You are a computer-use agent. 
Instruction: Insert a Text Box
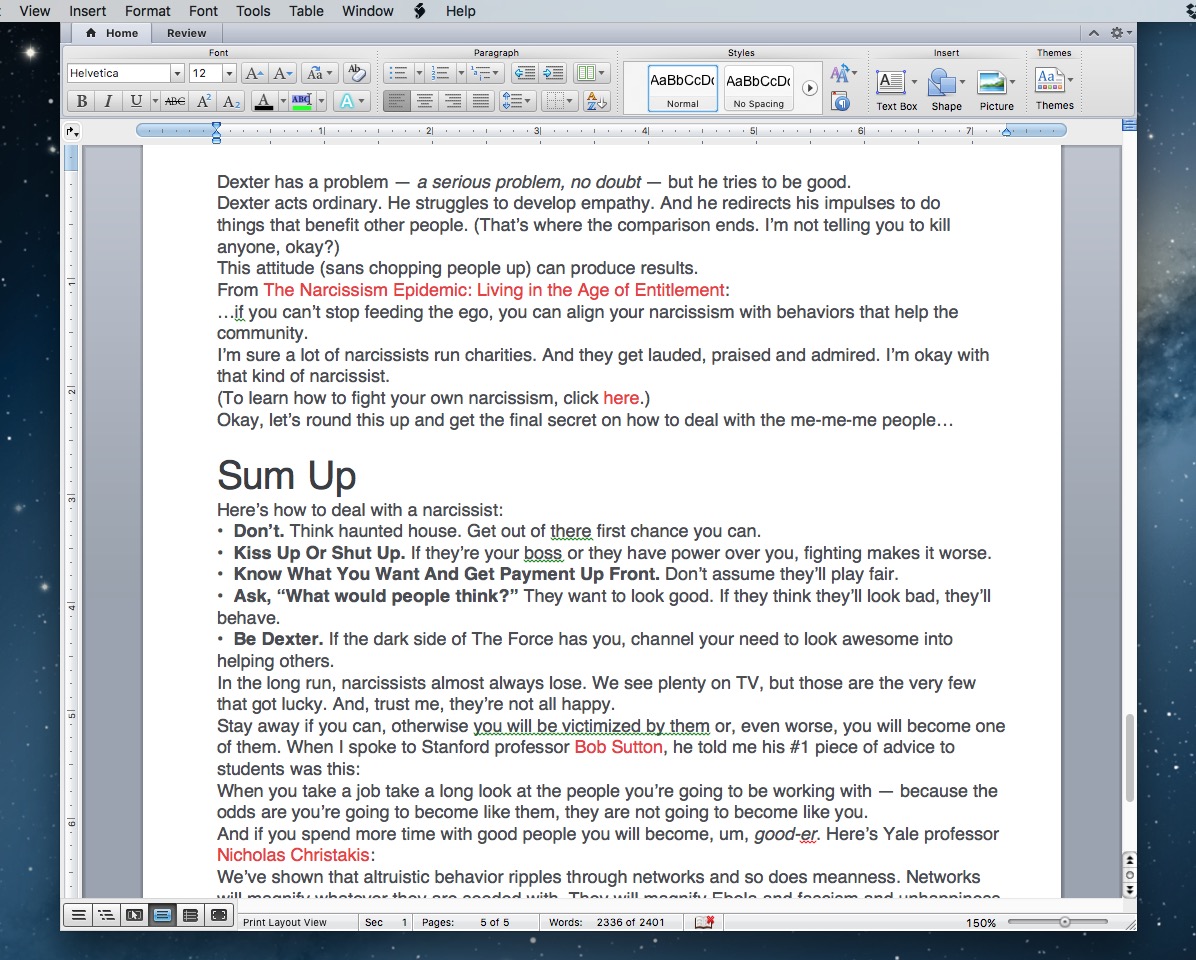coord(896,90)
